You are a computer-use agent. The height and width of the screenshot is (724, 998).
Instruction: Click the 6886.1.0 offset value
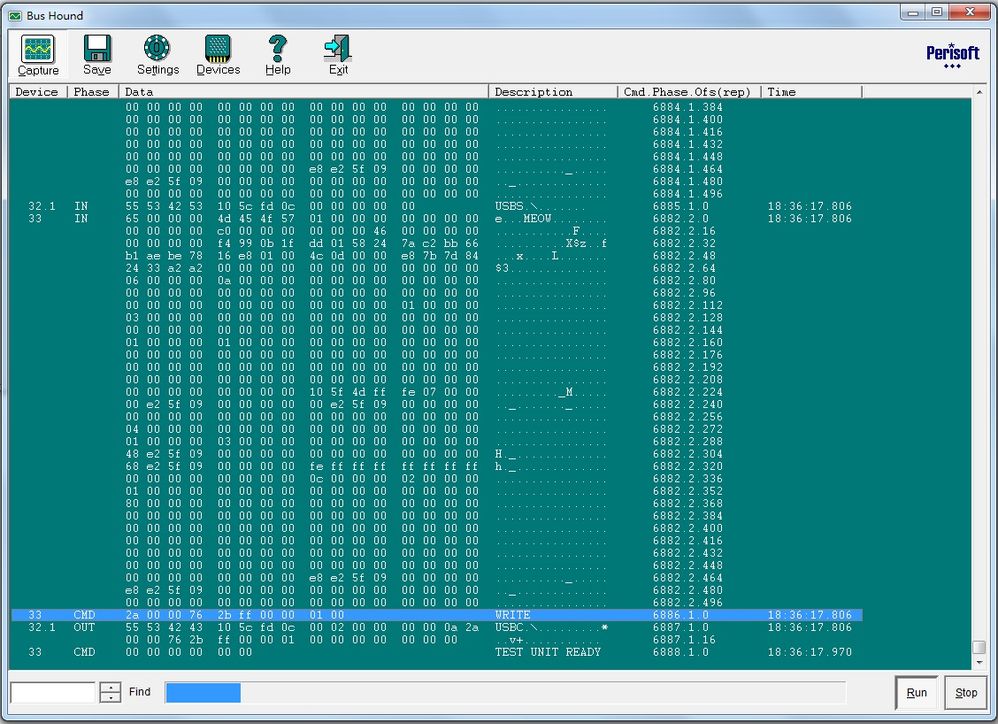coord(680,615)
